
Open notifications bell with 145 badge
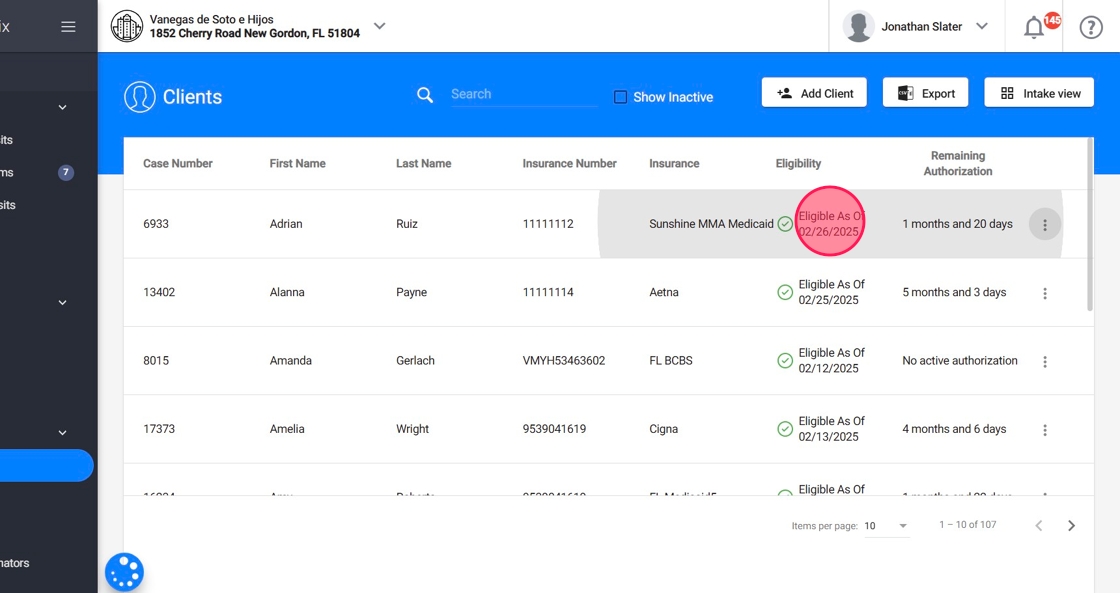point(1034,26)
